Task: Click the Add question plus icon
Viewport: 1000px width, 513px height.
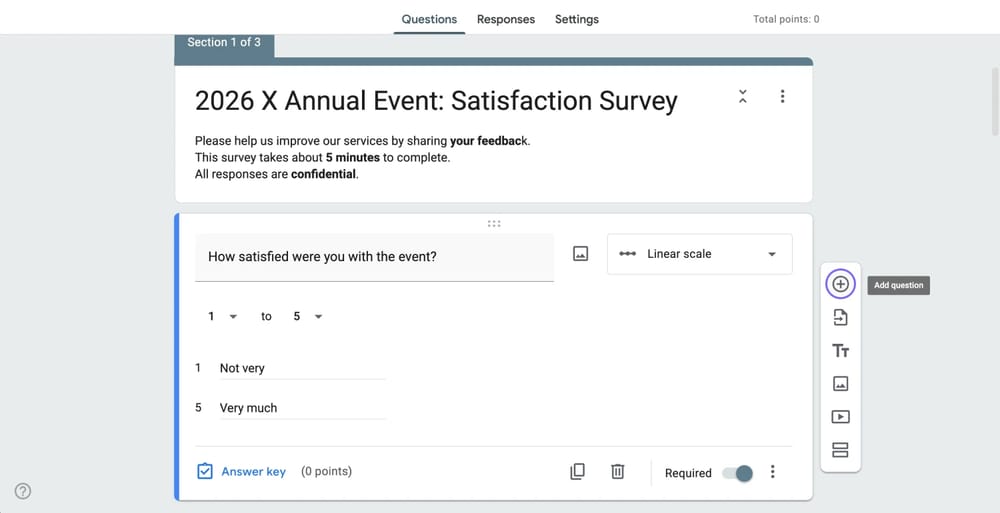Action: (840, 285)
